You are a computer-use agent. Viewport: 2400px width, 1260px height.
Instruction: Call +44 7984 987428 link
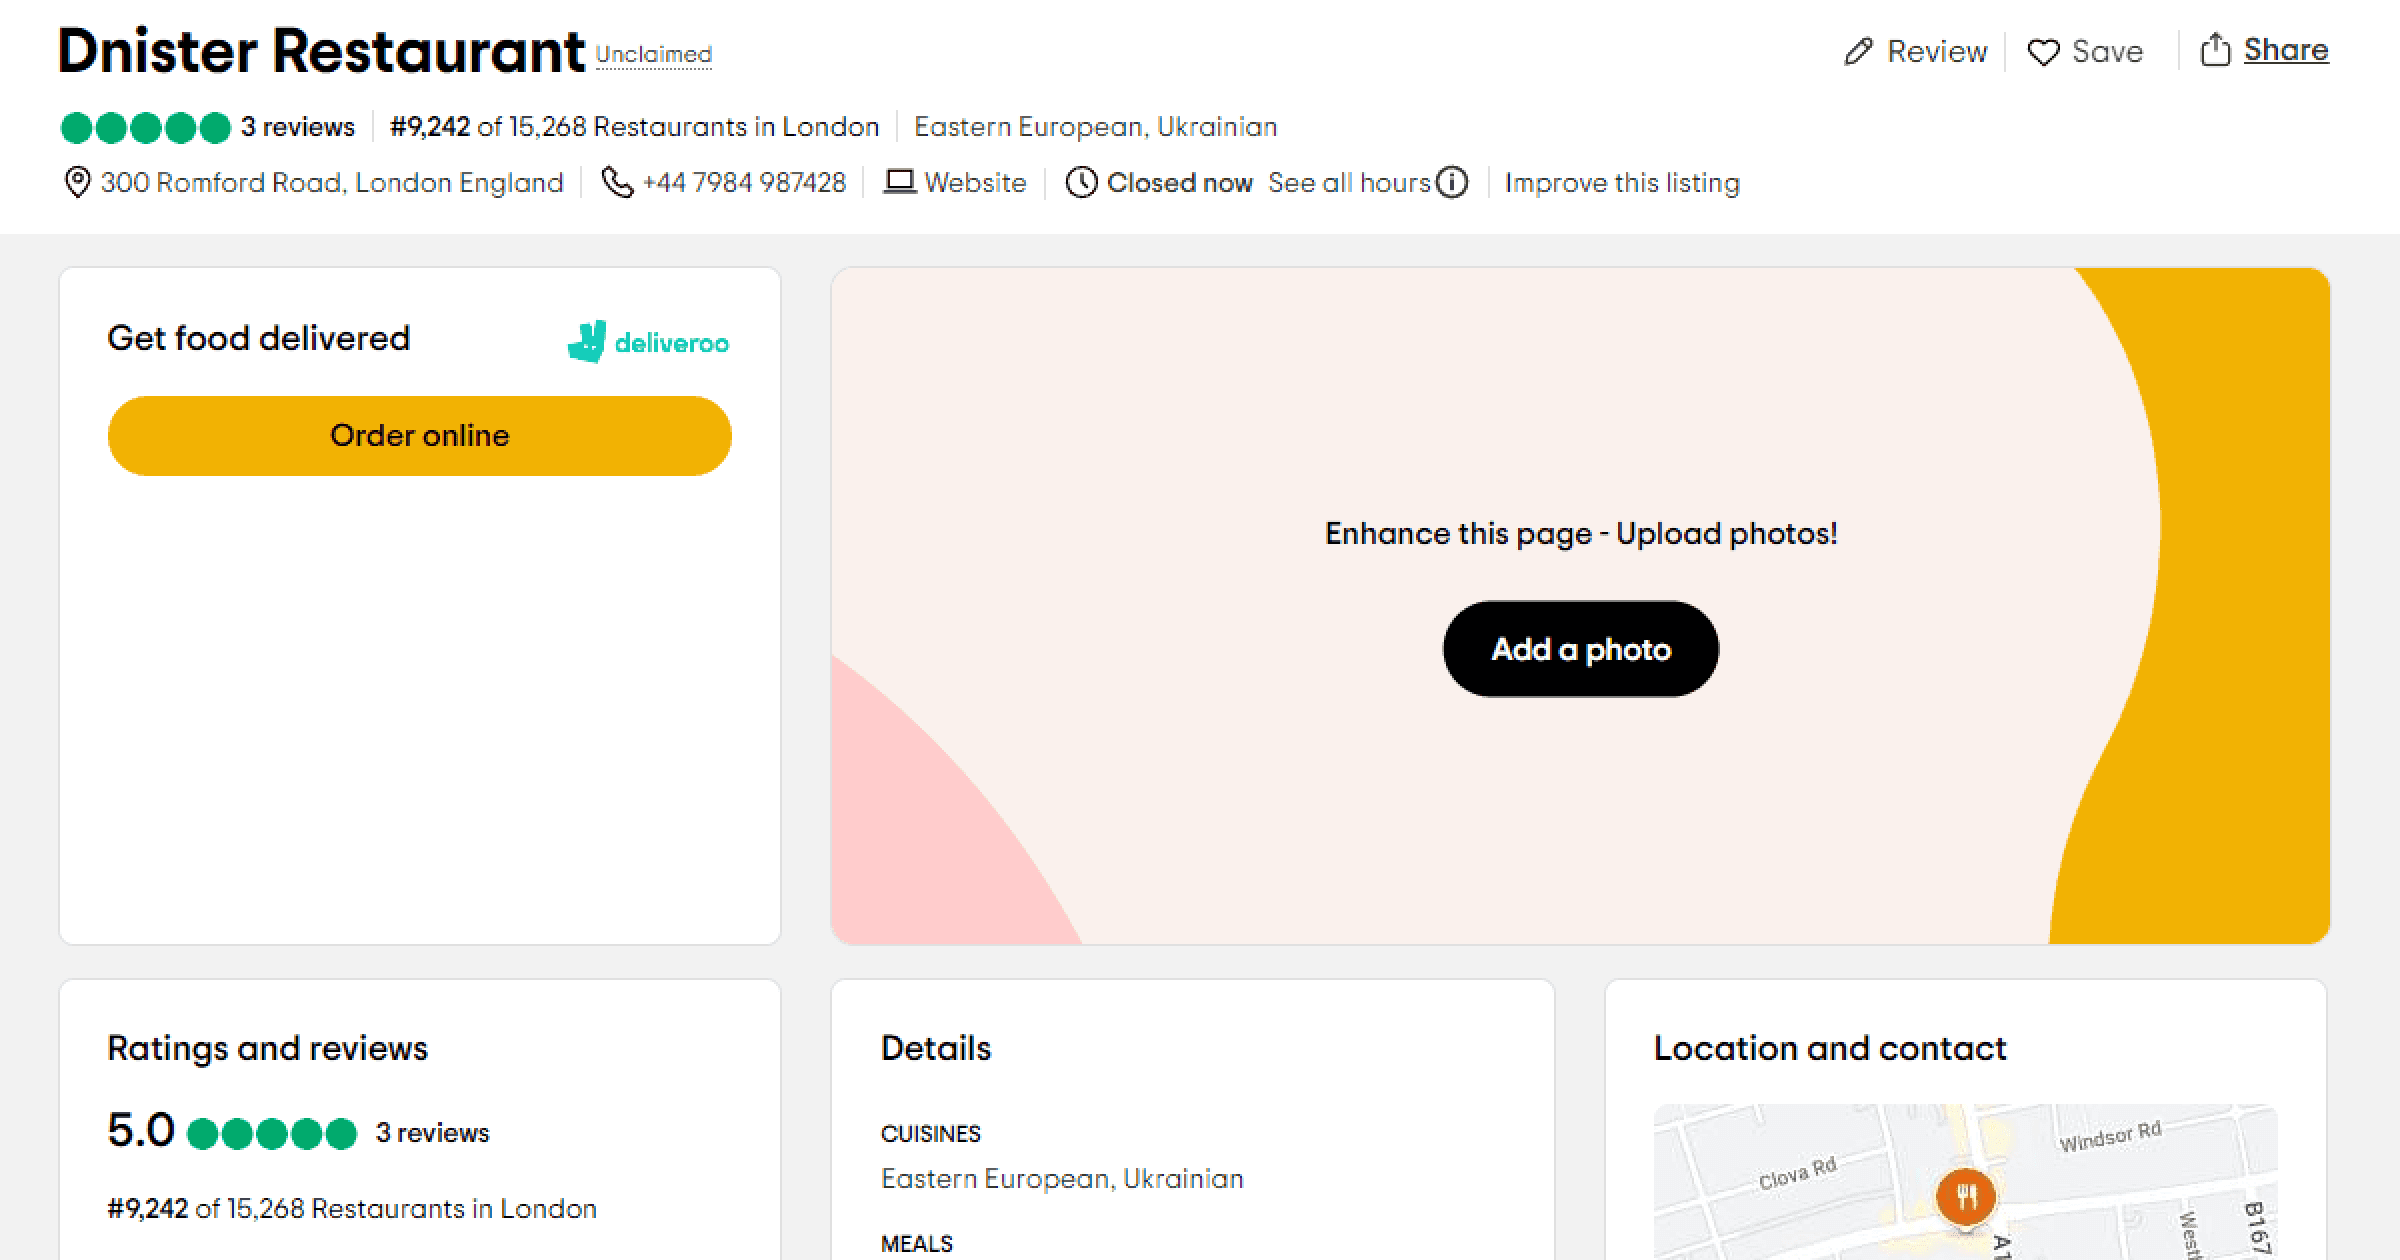(744, 183)
